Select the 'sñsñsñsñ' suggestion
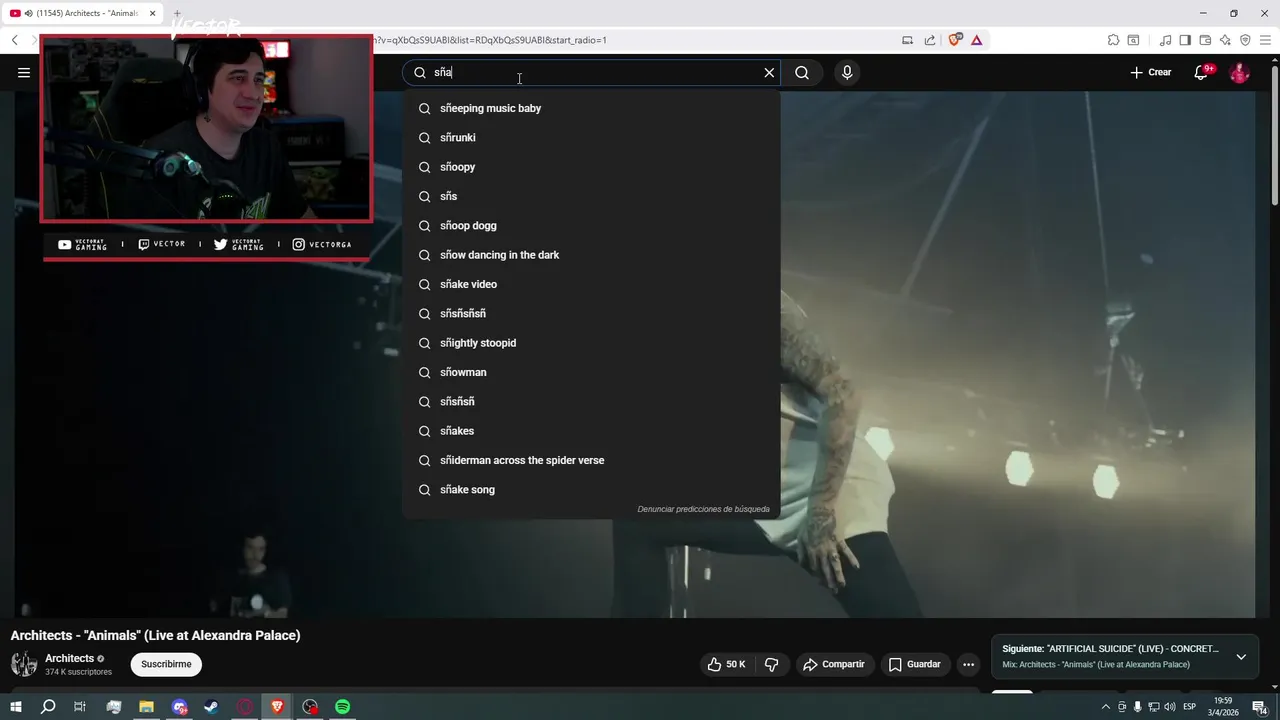Viewport: 1280px width, 720px height. pyautogui.click(x=591, y=313)
